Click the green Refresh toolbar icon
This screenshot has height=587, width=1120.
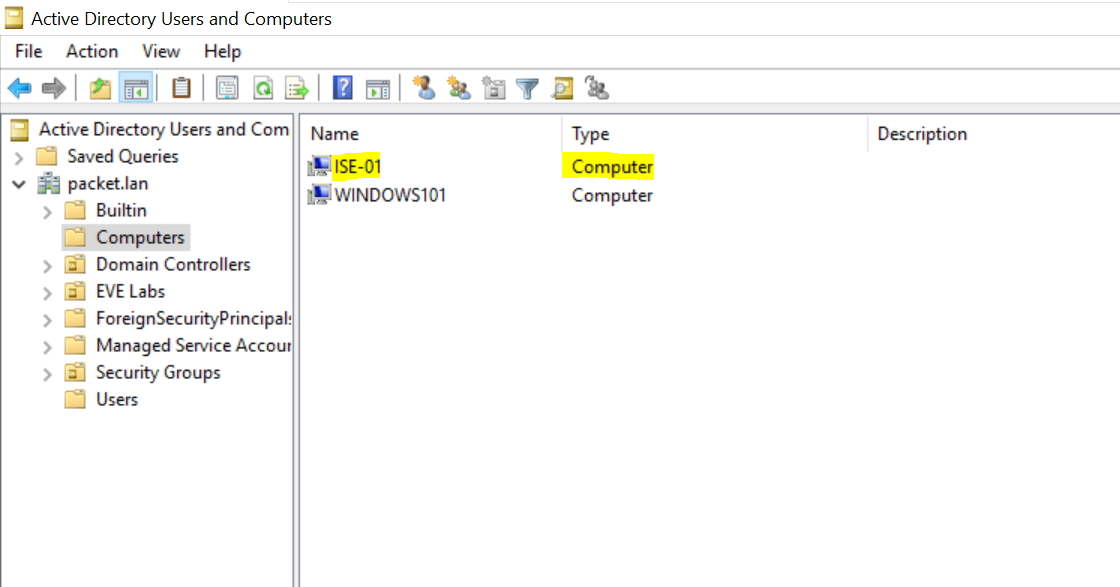(x=263, y=89)
